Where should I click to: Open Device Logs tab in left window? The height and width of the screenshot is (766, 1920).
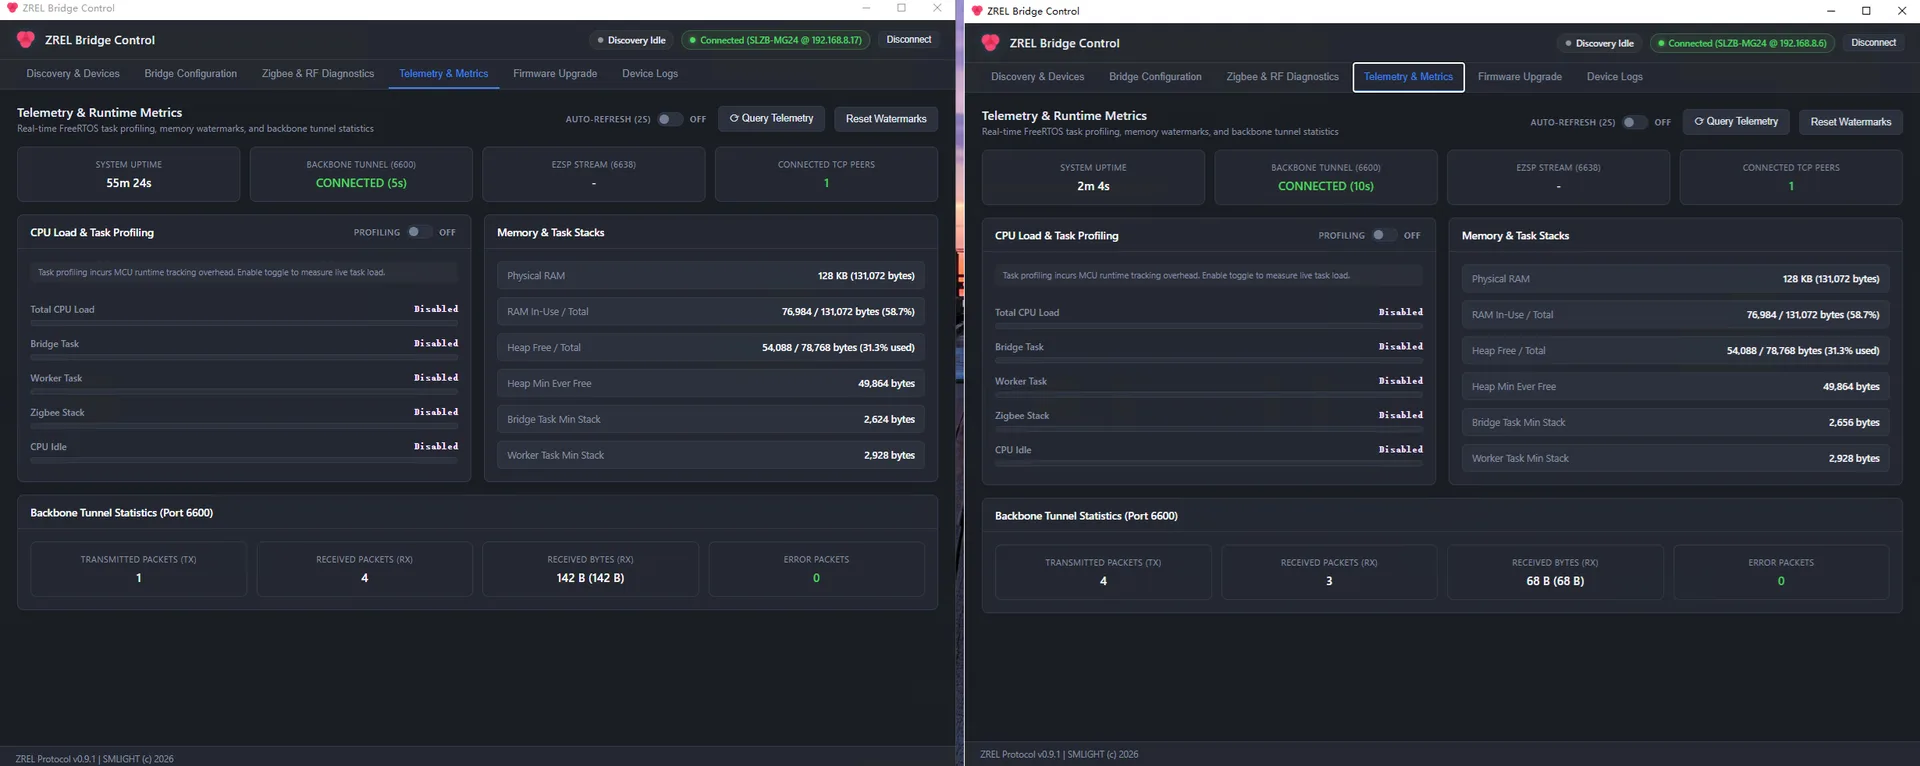click(x=650, y=74)
